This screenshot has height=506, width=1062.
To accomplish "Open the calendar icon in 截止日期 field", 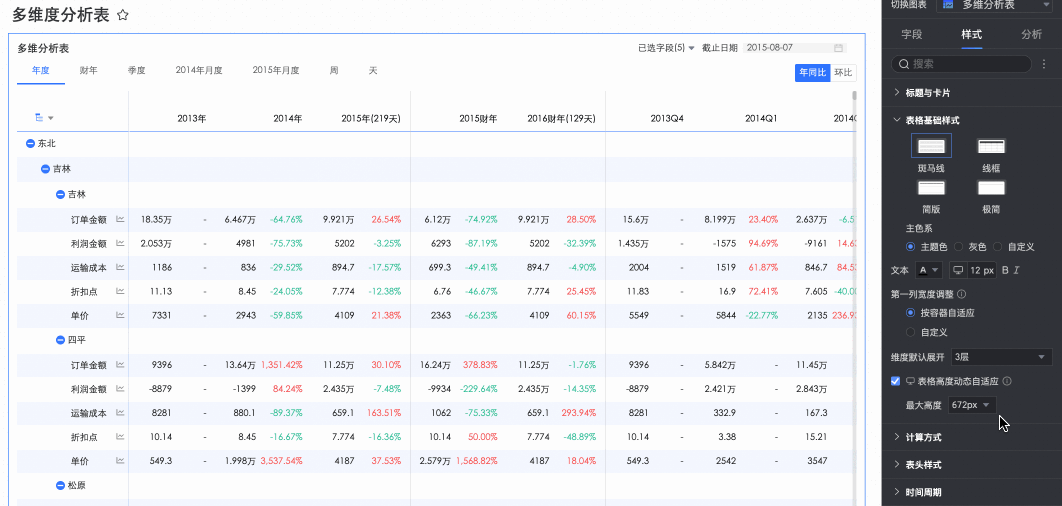I will pos(839,48).
